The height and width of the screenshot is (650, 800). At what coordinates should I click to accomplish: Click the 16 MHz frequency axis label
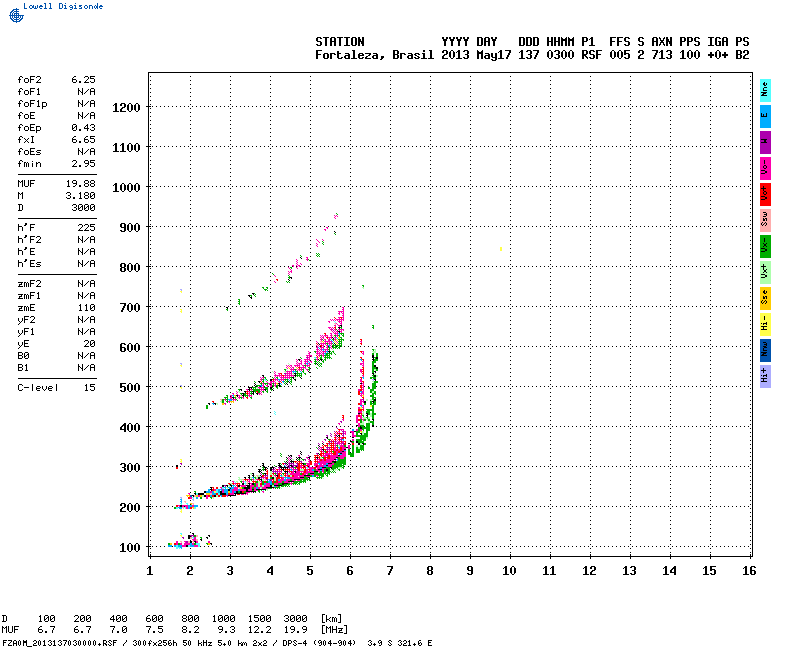749,571
